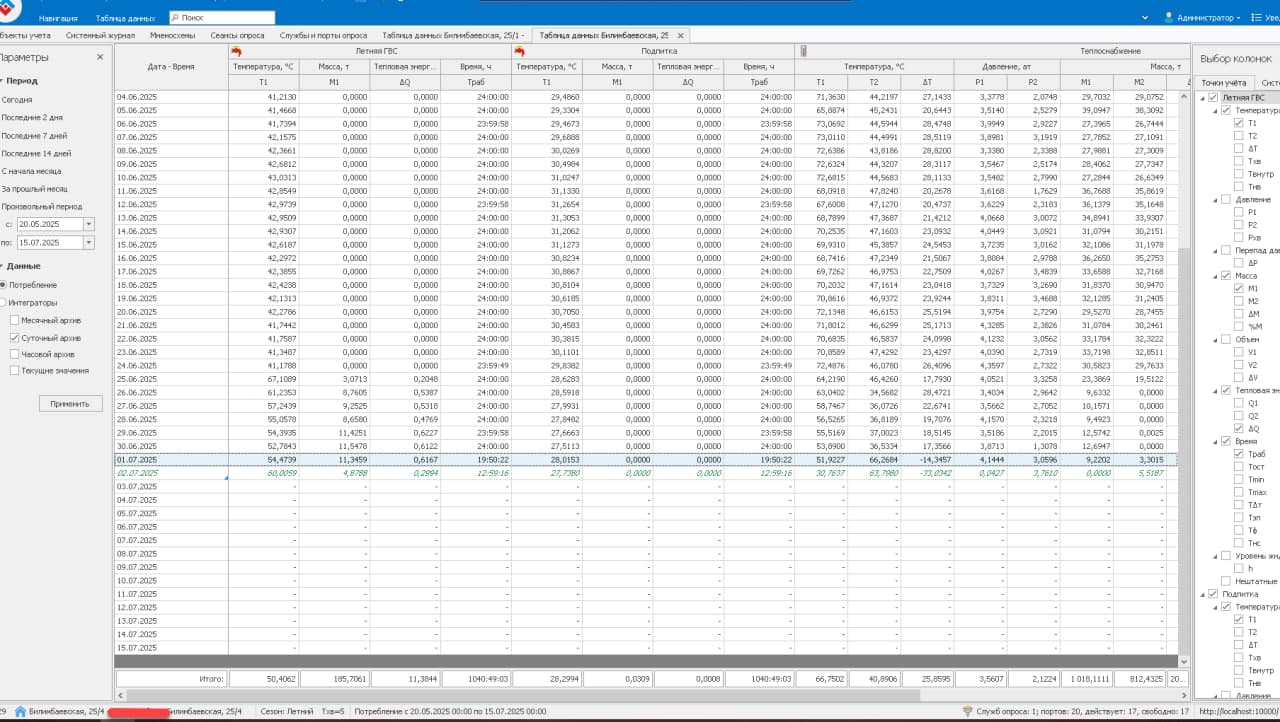1280x722 pixels.
Task: Click the home icon in status bar
Action: point(20,711)
